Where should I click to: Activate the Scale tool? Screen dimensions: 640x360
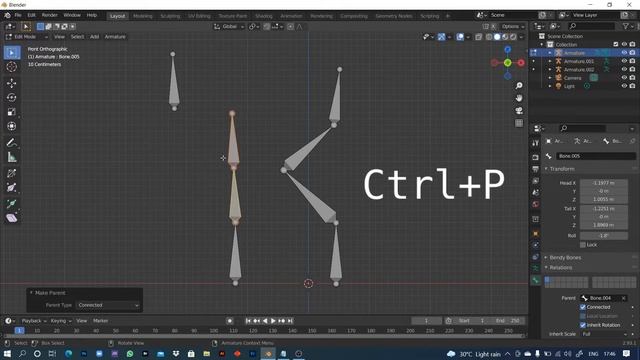tap(12, 112)
